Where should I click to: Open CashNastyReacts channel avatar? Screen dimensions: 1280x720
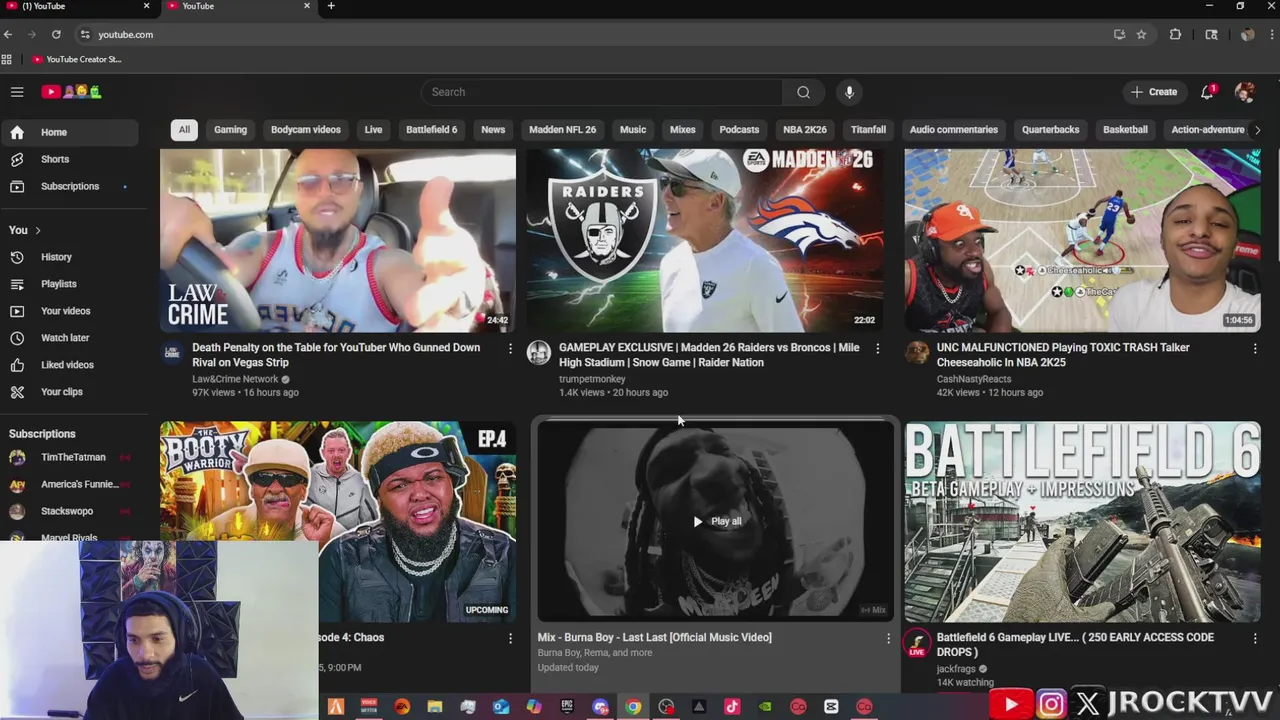[x=917, y=352]
